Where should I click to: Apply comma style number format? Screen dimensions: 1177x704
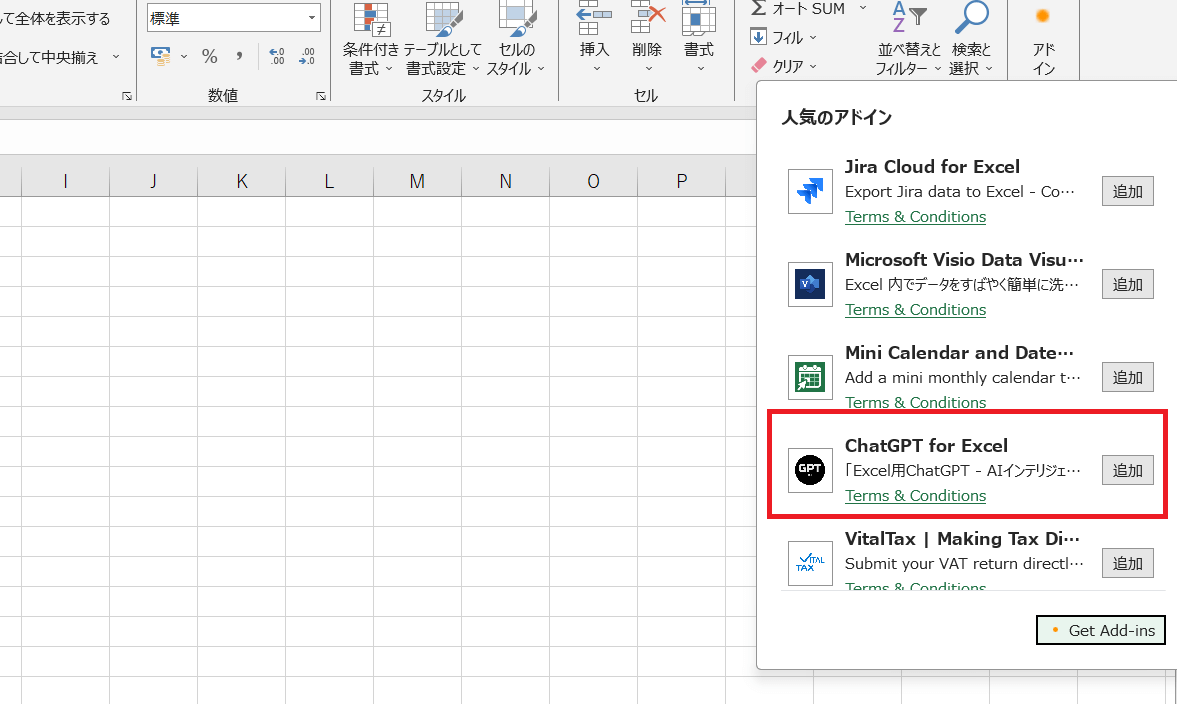(x=239, y=56)
